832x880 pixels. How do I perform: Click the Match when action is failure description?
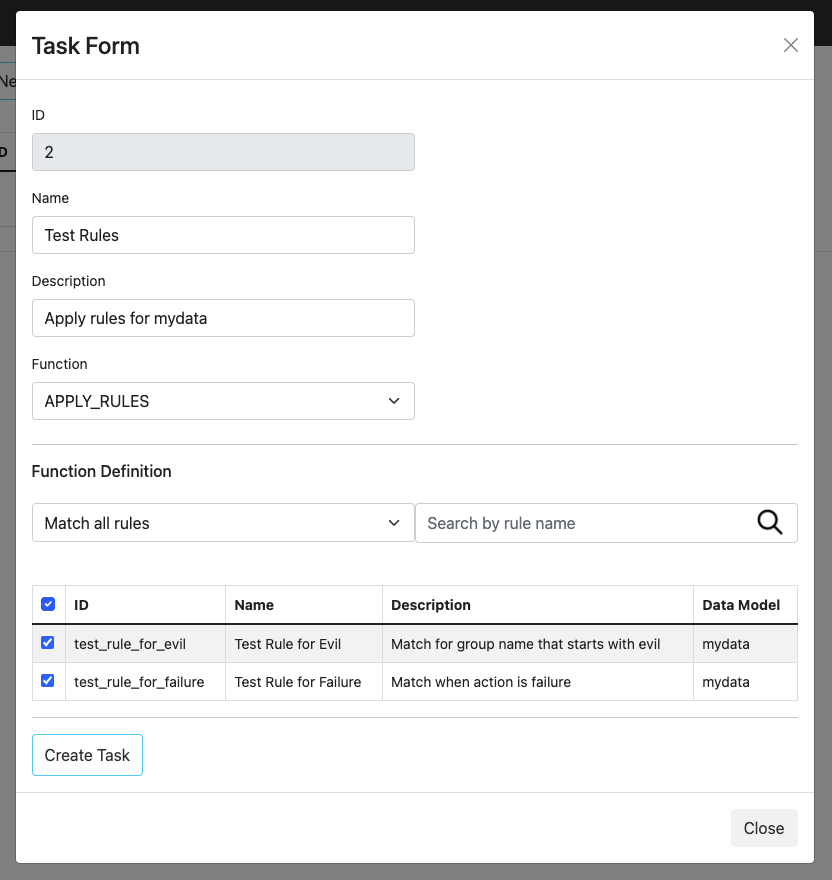481,682
